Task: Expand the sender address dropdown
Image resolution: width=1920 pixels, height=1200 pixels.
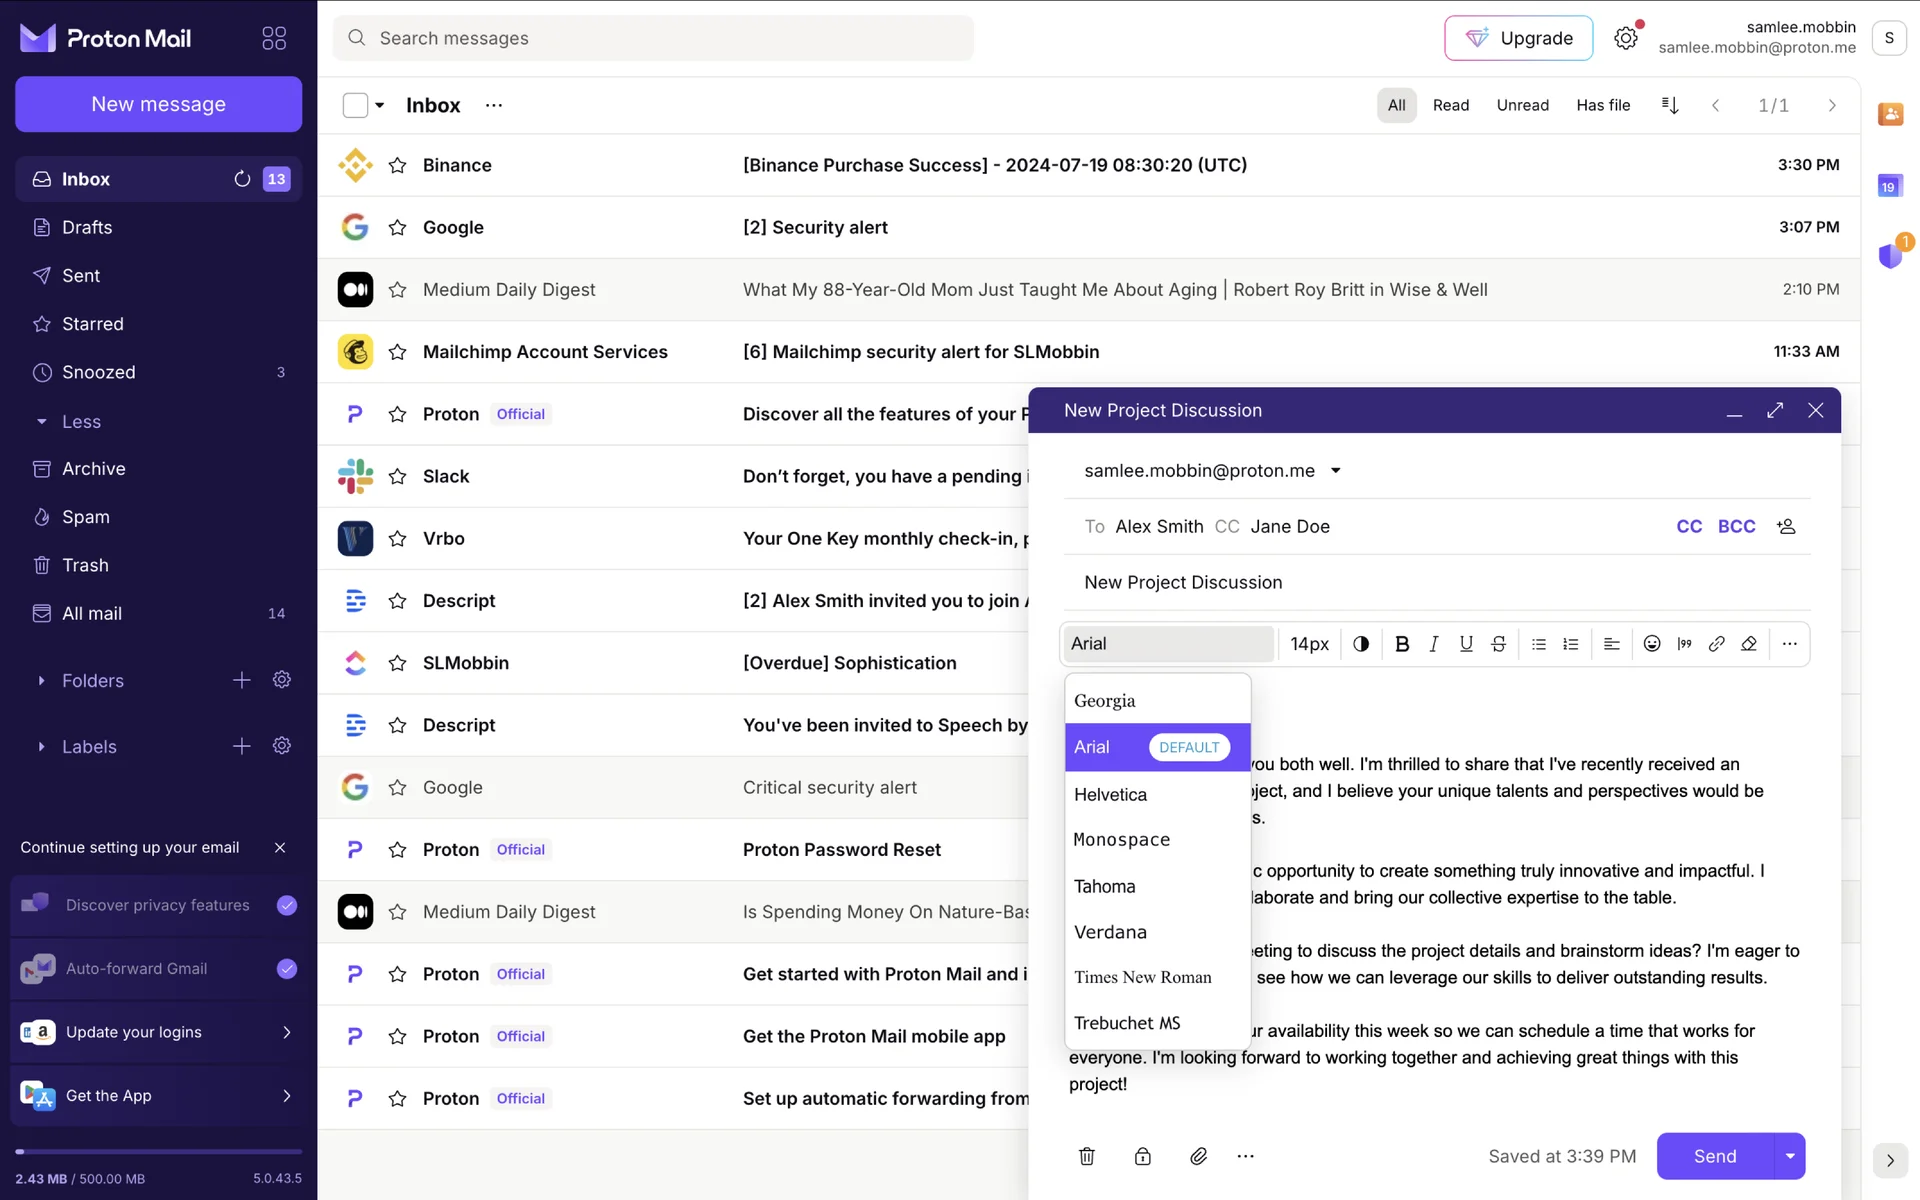Action: click(1335, 471)
